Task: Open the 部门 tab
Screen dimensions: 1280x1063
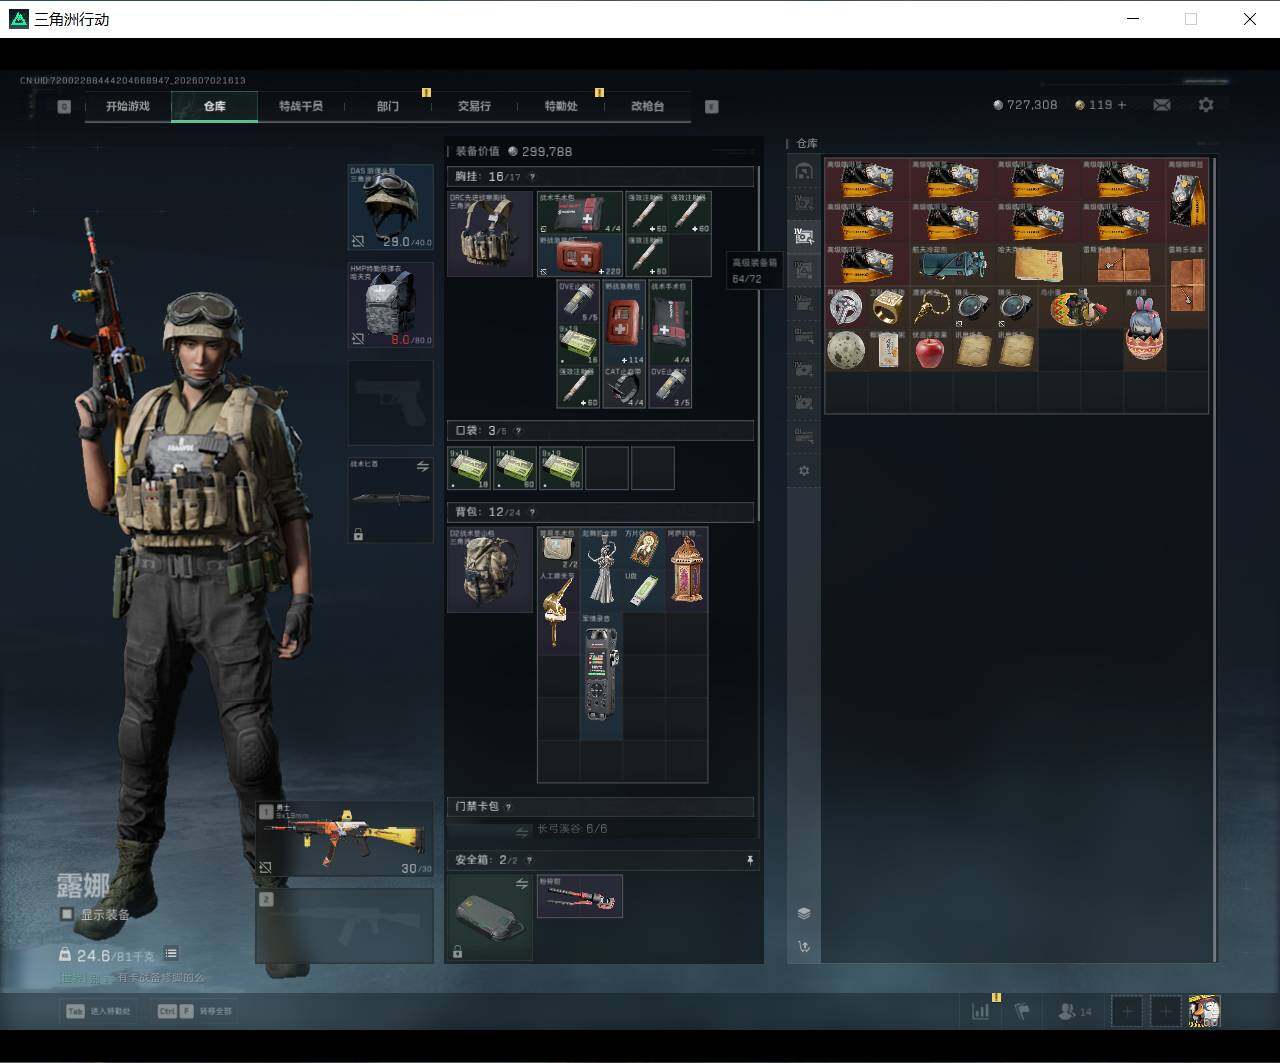Action: click(x=388, y=106)
